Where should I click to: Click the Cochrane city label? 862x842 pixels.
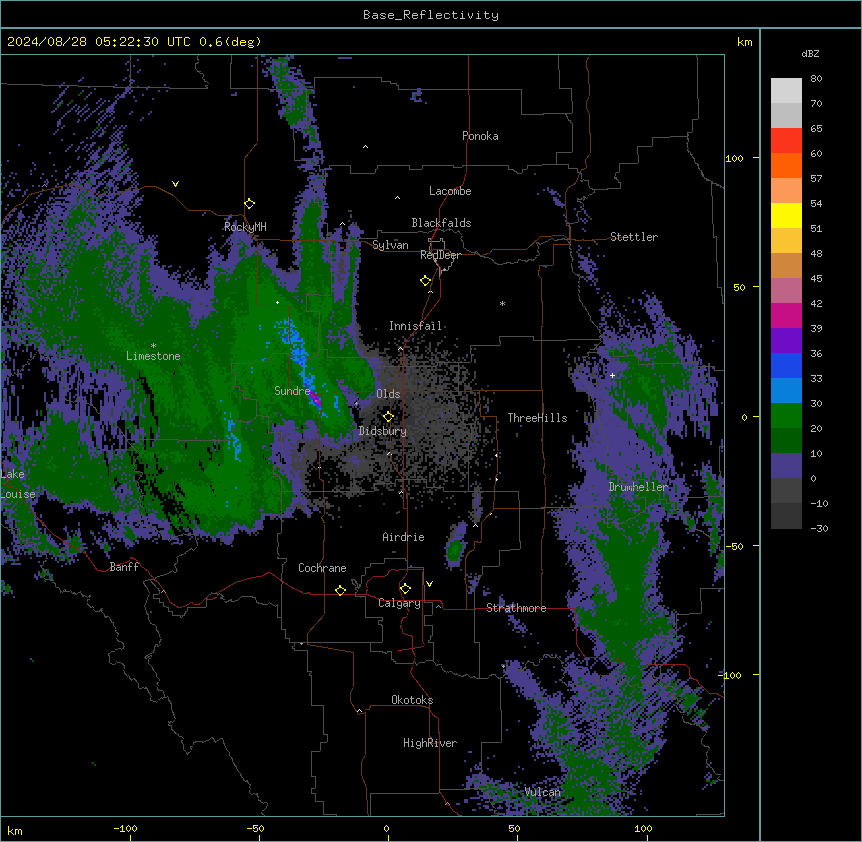point(322,568)
